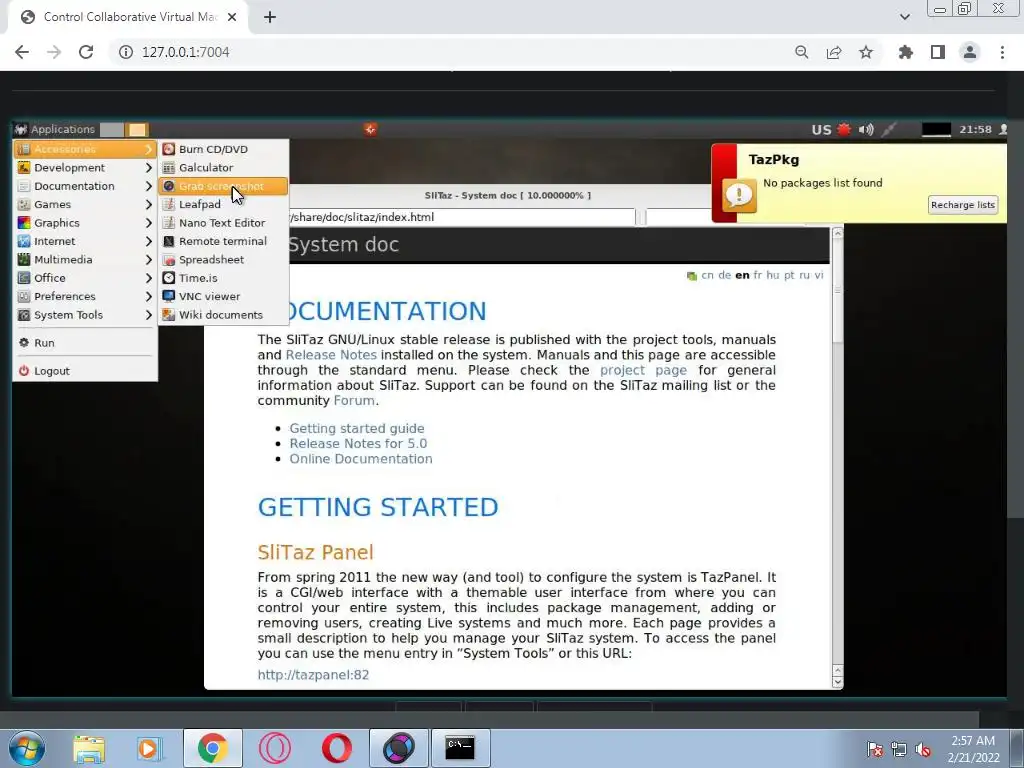Expand the System Tools submenu
The height and width of the screenshot is (768, 1024).
click(85, 315)
